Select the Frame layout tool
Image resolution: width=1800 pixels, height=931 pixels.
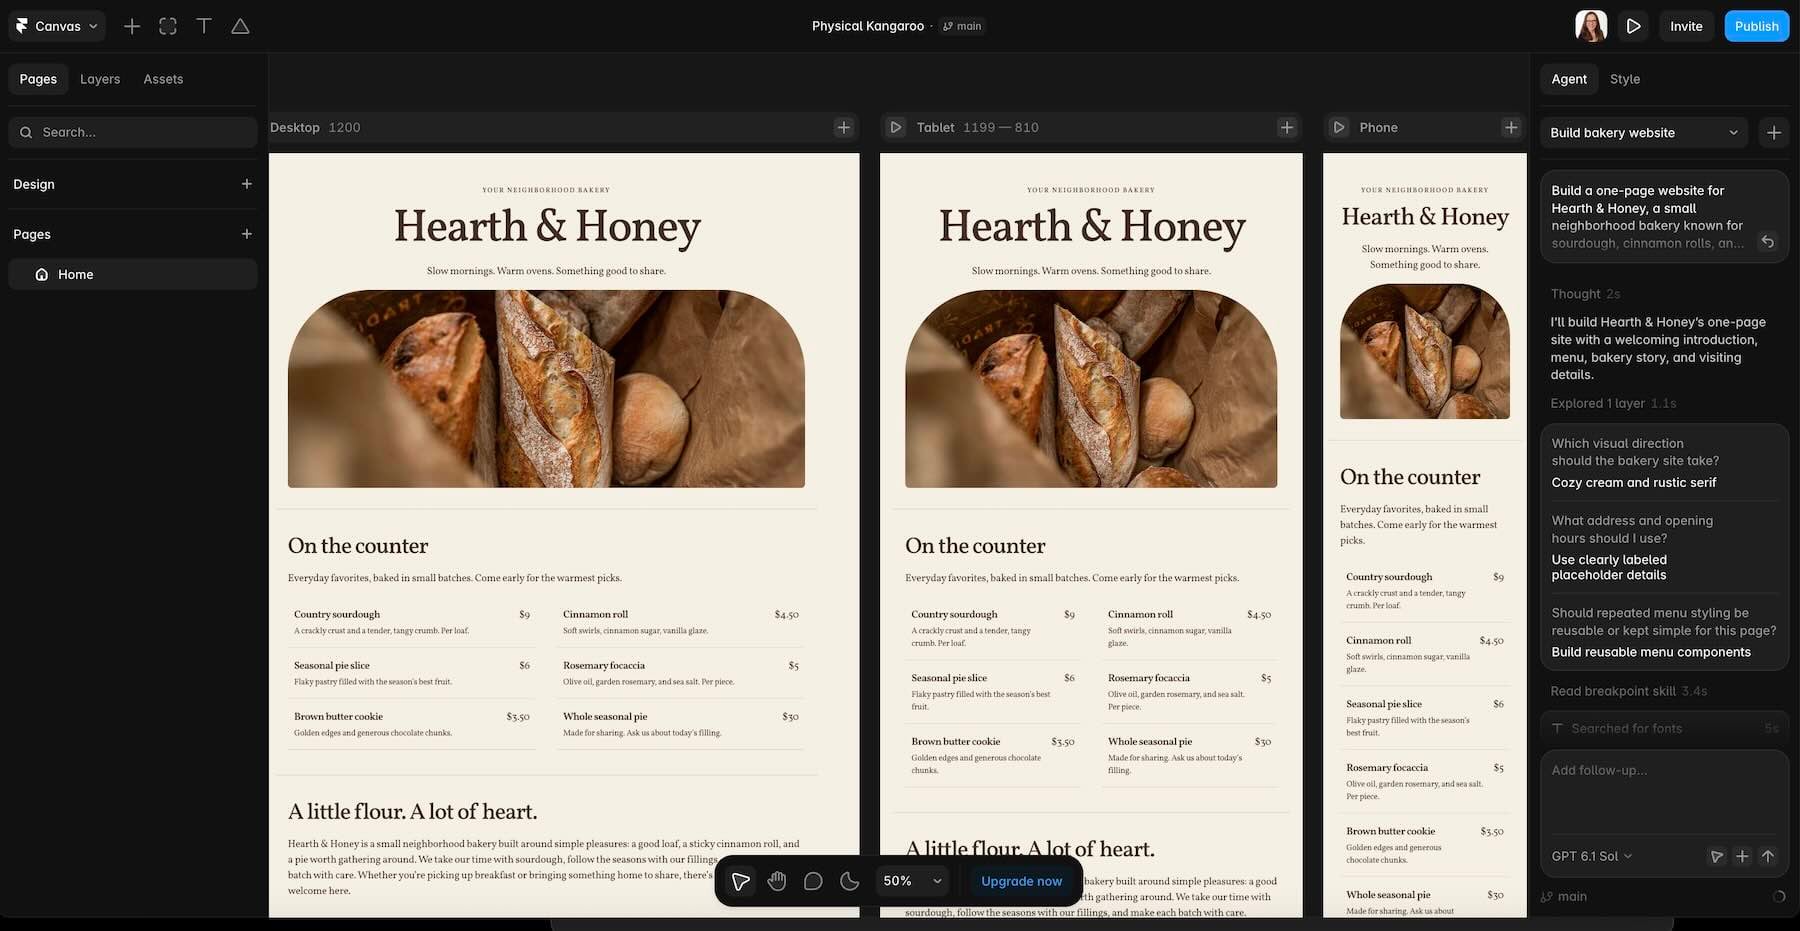click(168, 26)
